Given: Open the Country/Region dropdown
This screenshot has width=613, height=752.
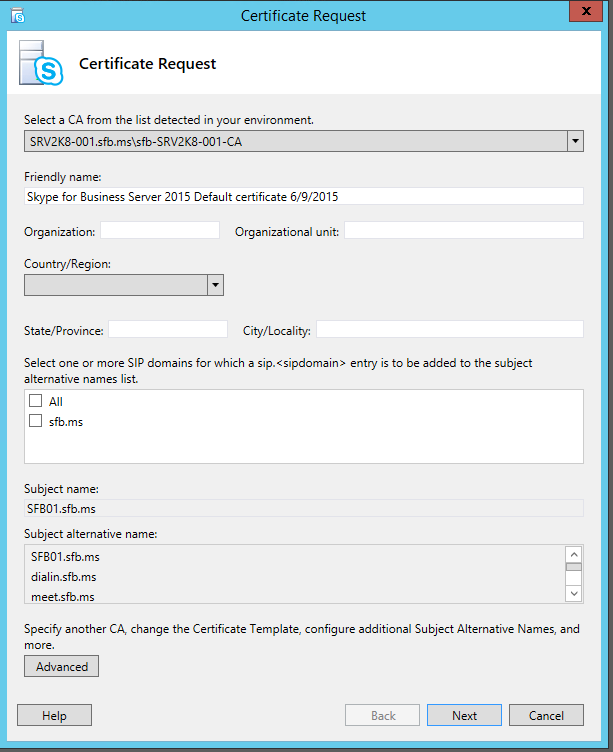Looking at the screenshot, I should (215, 285).
